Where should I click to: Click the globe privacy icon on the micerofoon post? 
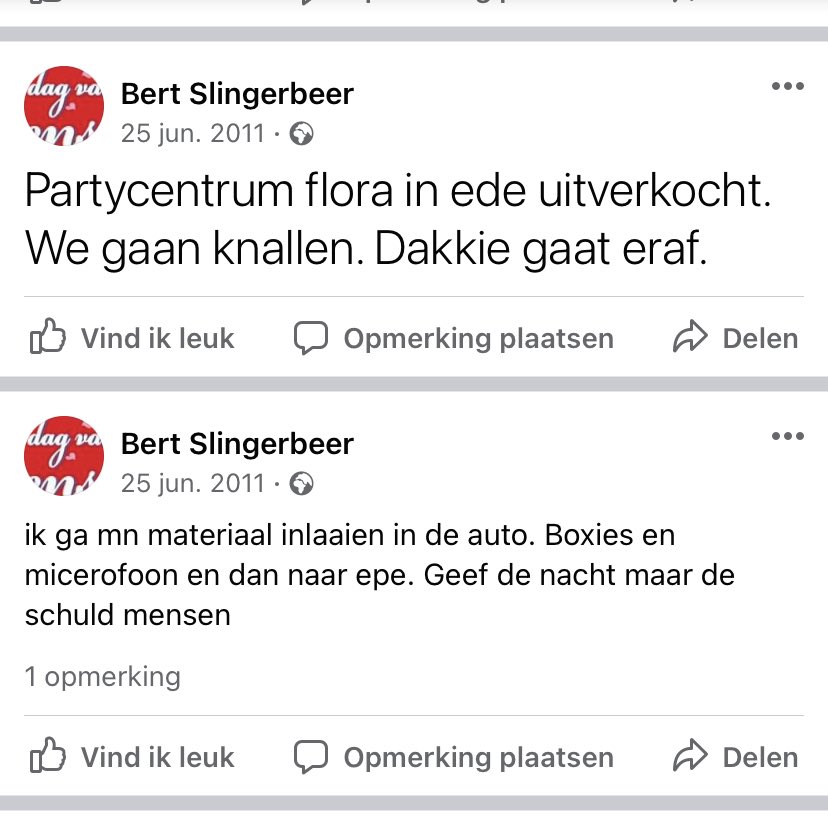301,484
